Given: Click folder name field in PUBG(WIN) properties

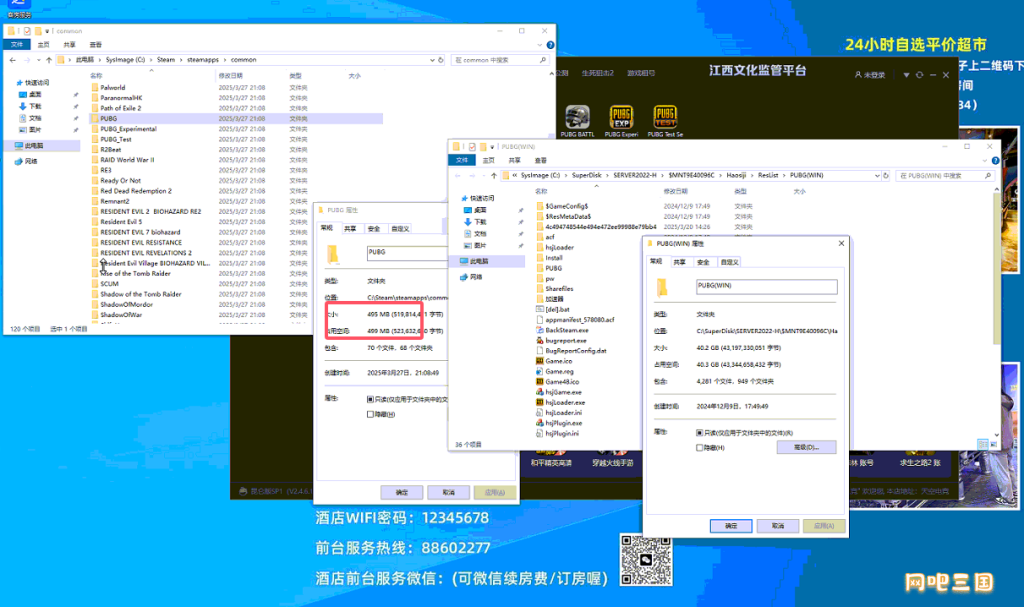Looking at the screenshot, I should pyautogui.click(x=767, y=286).
